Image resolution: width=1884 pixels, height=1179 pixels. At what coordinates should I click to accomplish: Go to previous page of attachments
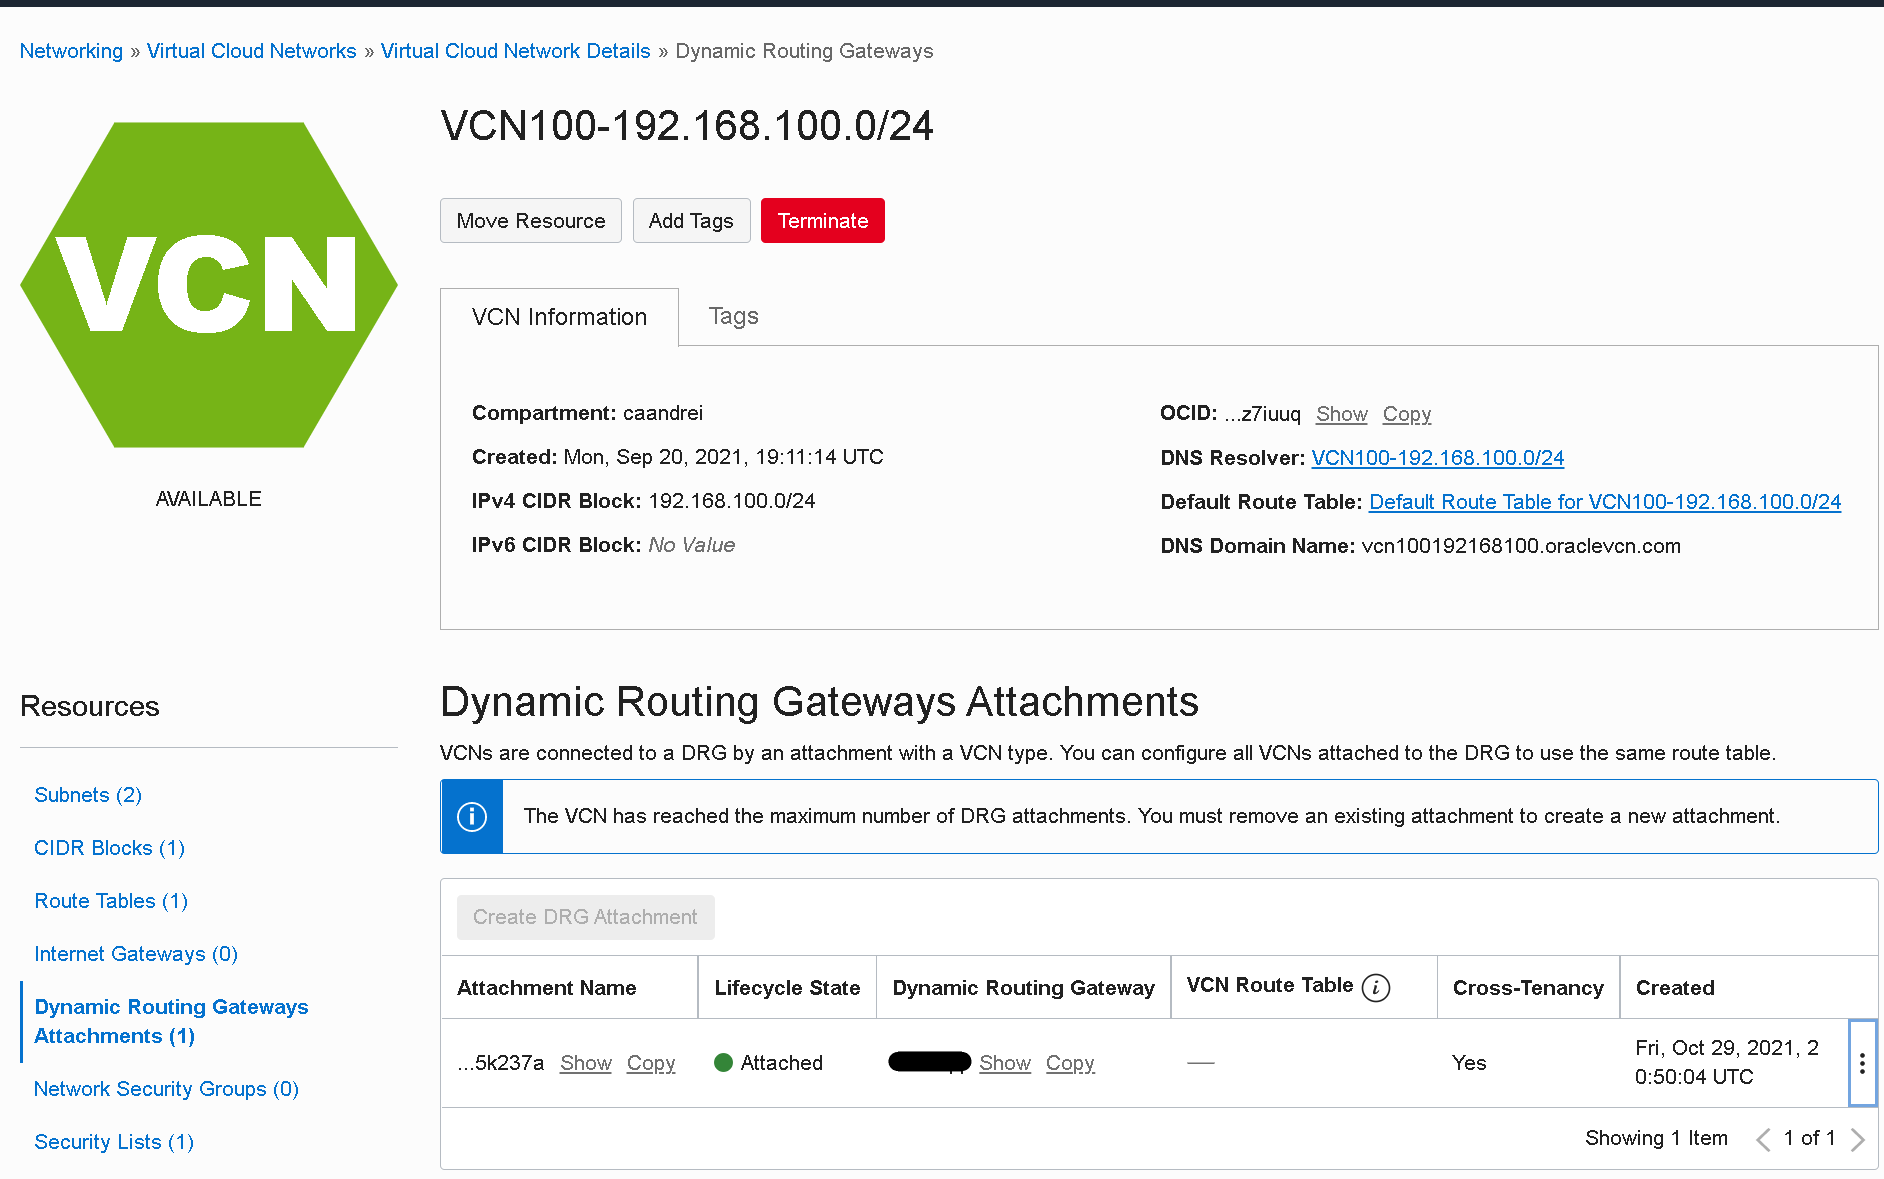[1763, 1139]
